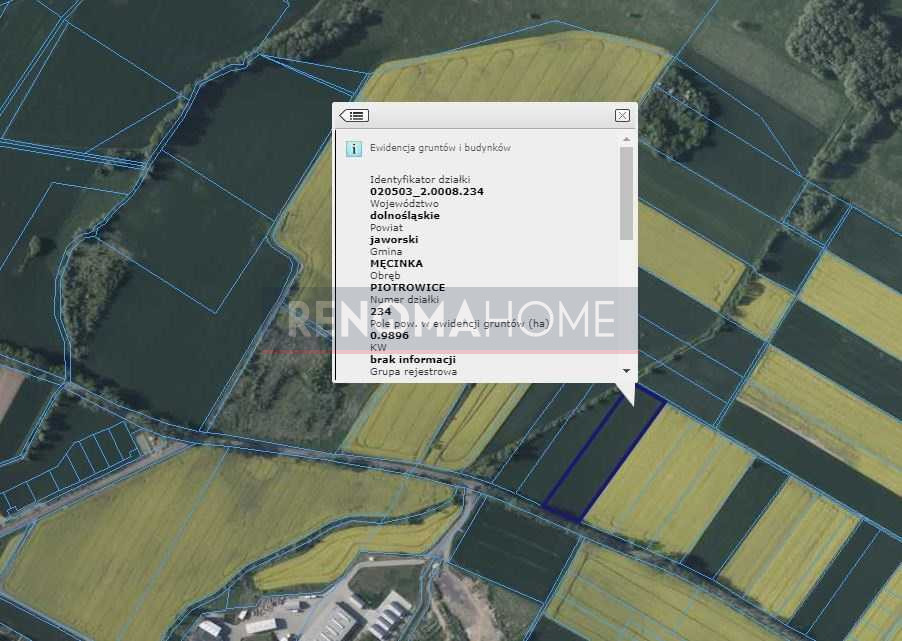Screen dimensions: 902x641
Task: Click the parcel identifier 020503_2.0008.234
Action: pyautogui.click(x=412, y=191)
